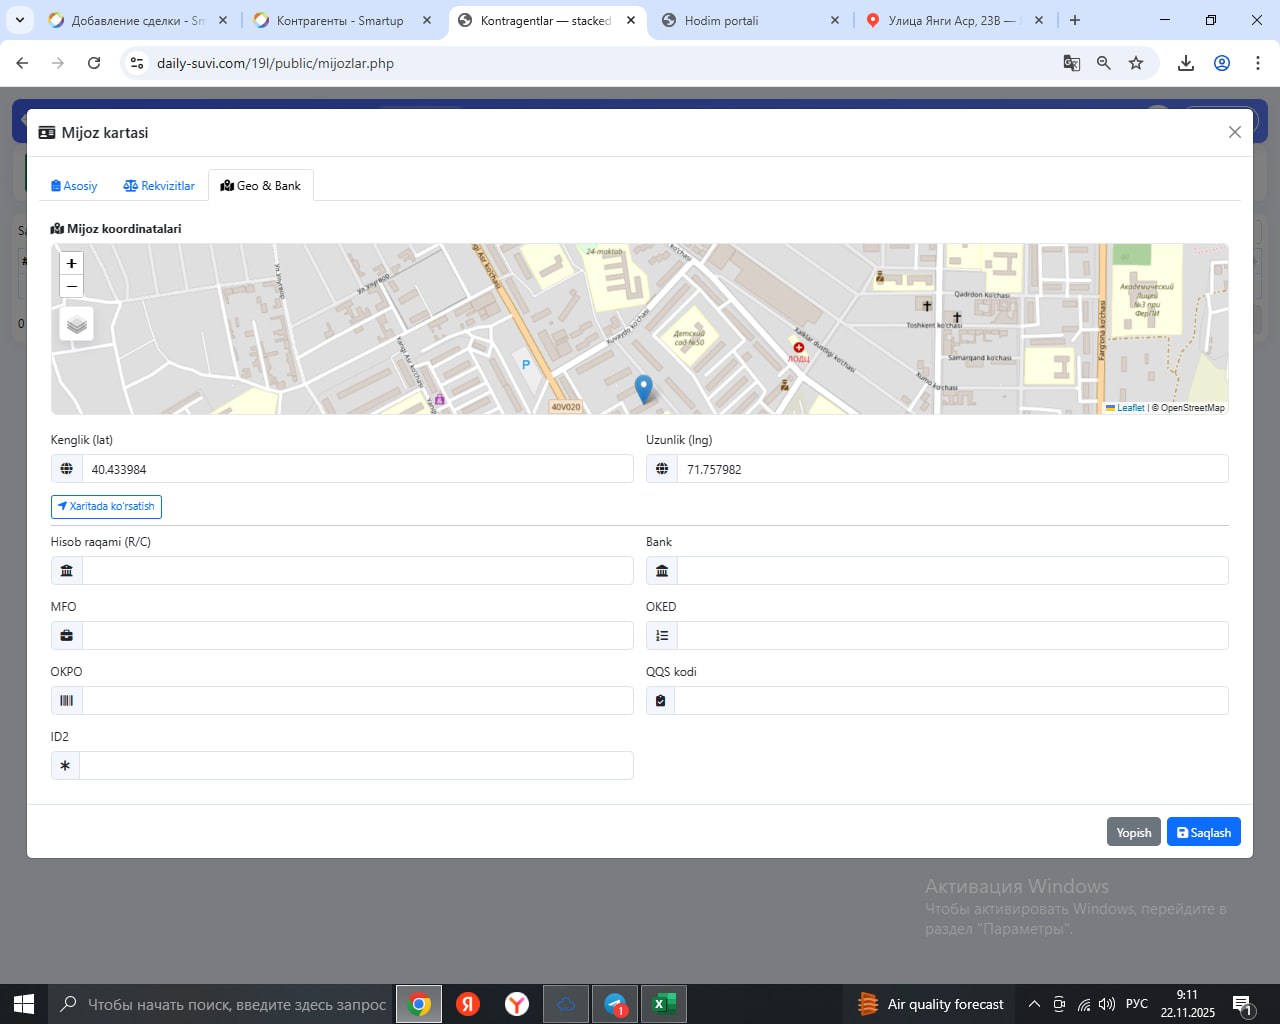Open the Leaflet attribution link

(x=1130, y=408)
